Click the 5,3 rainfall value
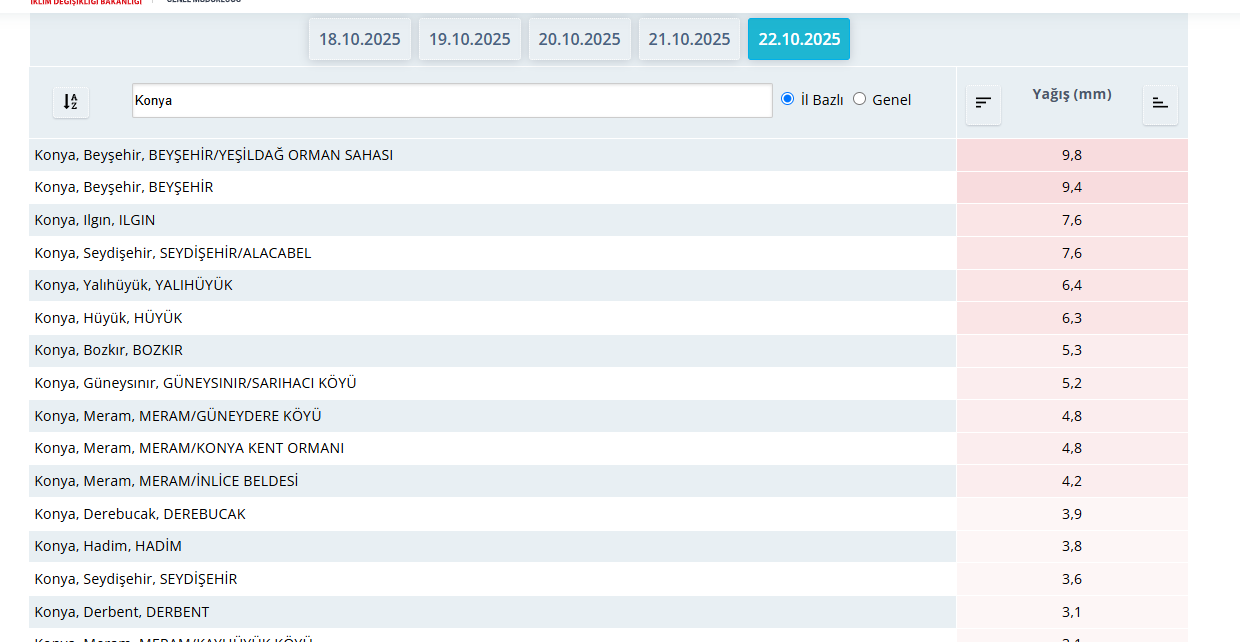The height and width of the screenshot is (642, 1240). [1072, 350]
